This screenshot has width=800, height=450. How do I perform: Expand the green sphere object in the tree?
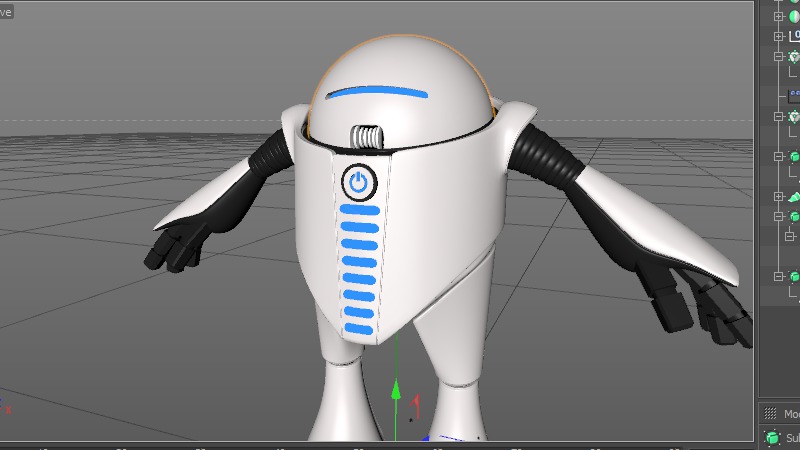(778, 15)
